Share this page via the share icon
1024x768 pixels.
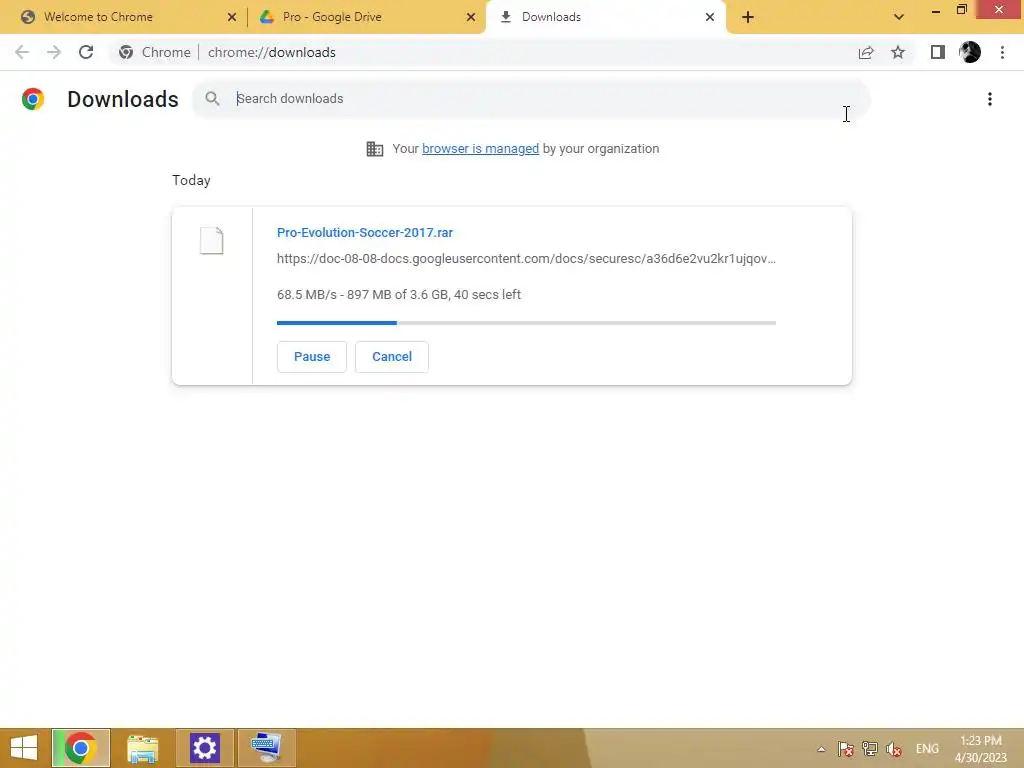tap(866, 52)
